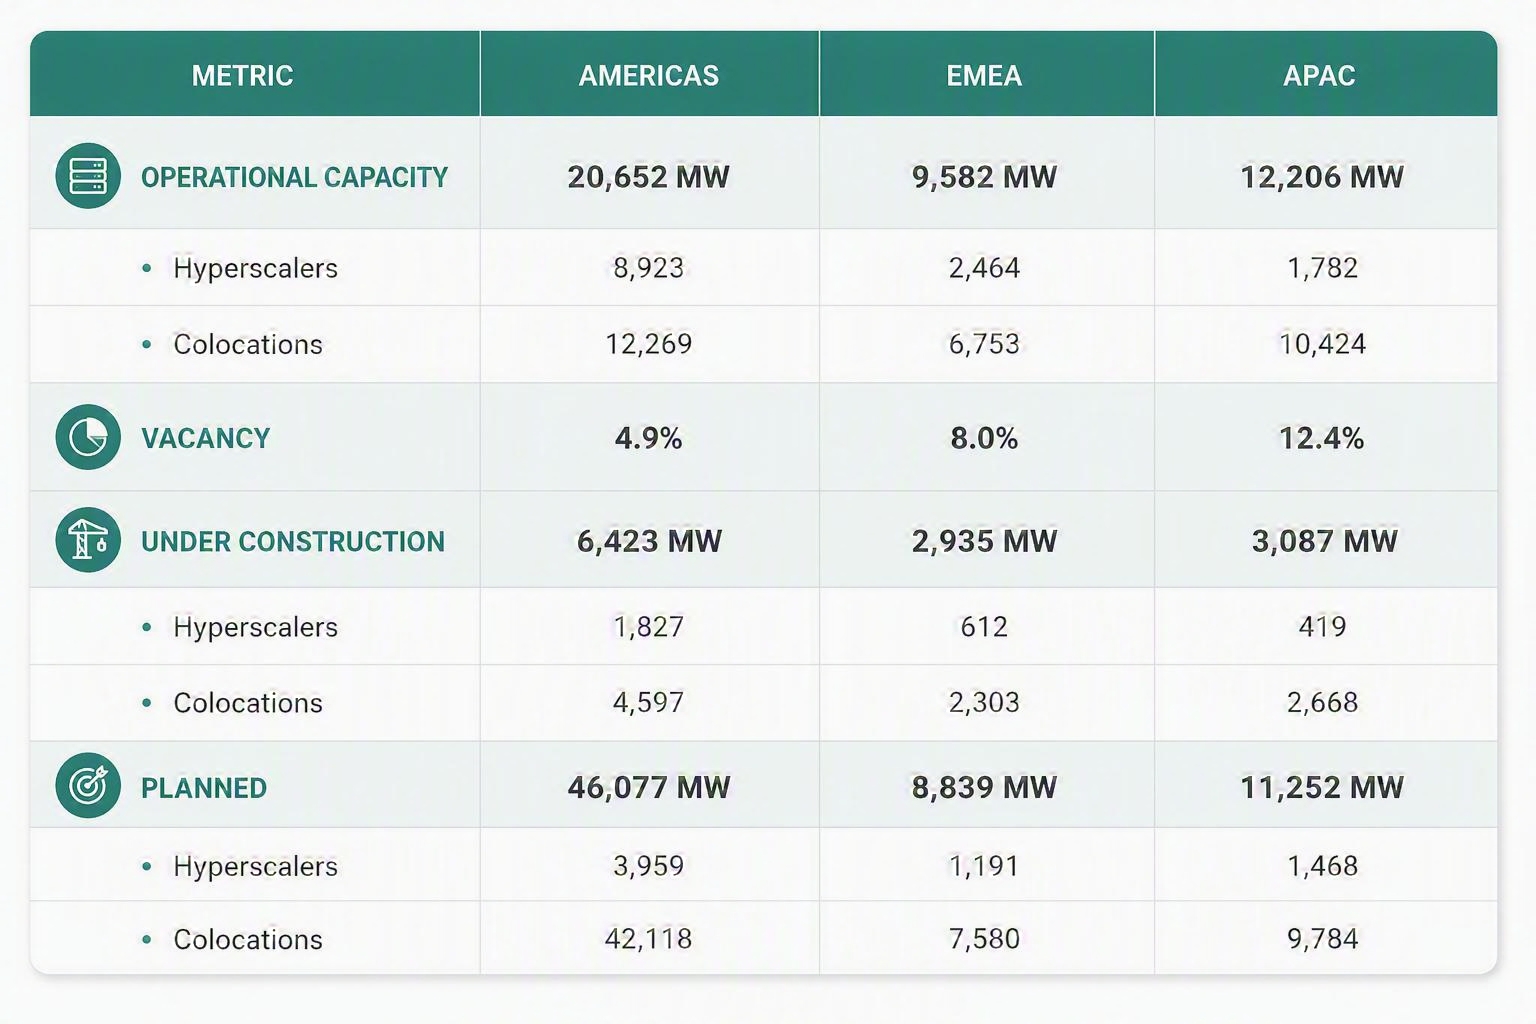The image size is (1536, 1024).
Task: Click the UNDER CONSTRUCTION row label
Action: [x=293, y=541]
